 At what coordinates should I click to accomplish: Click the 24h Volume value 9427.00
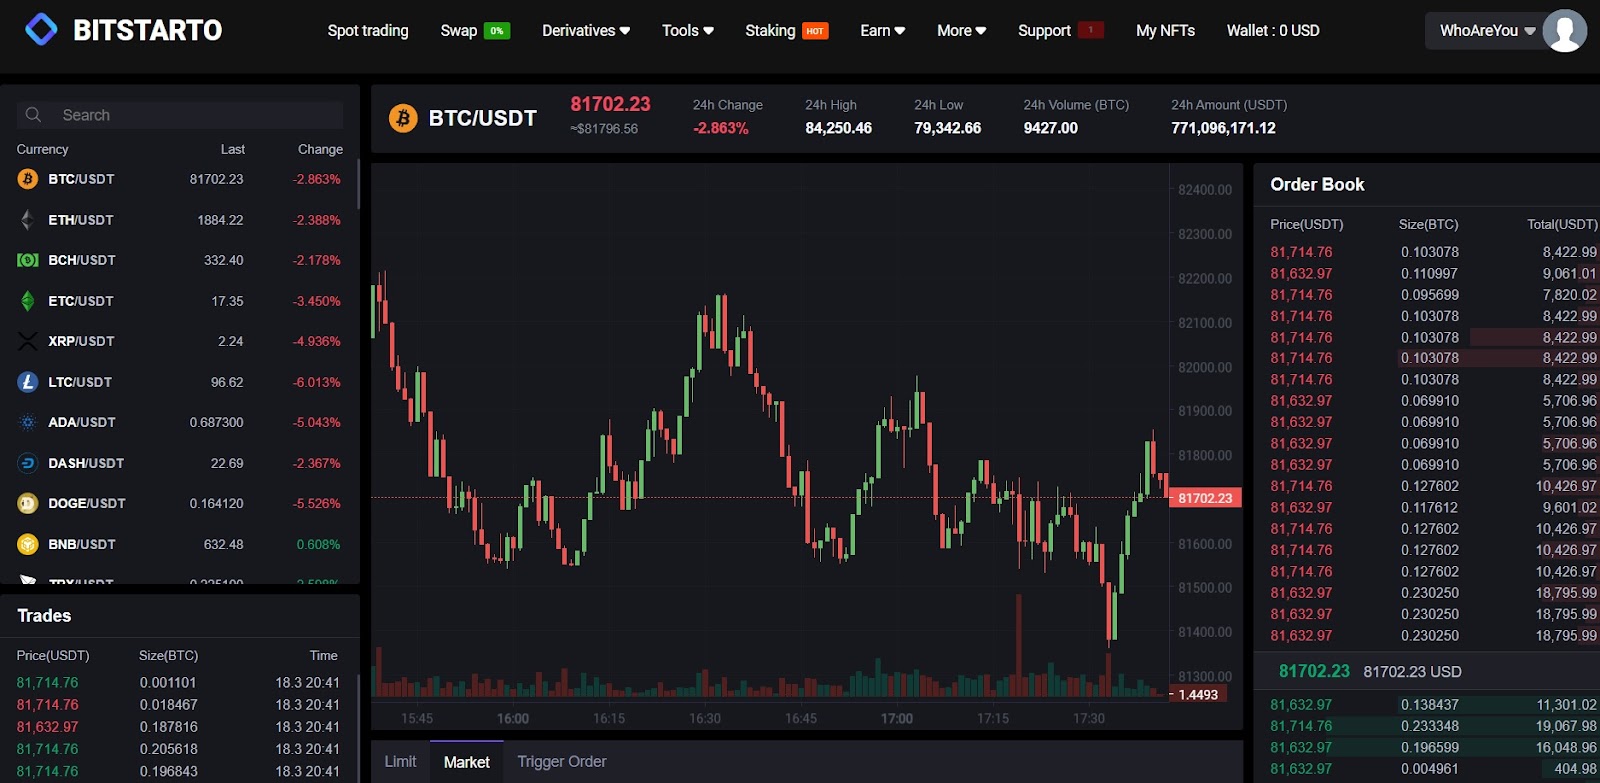click(1050, 128)
